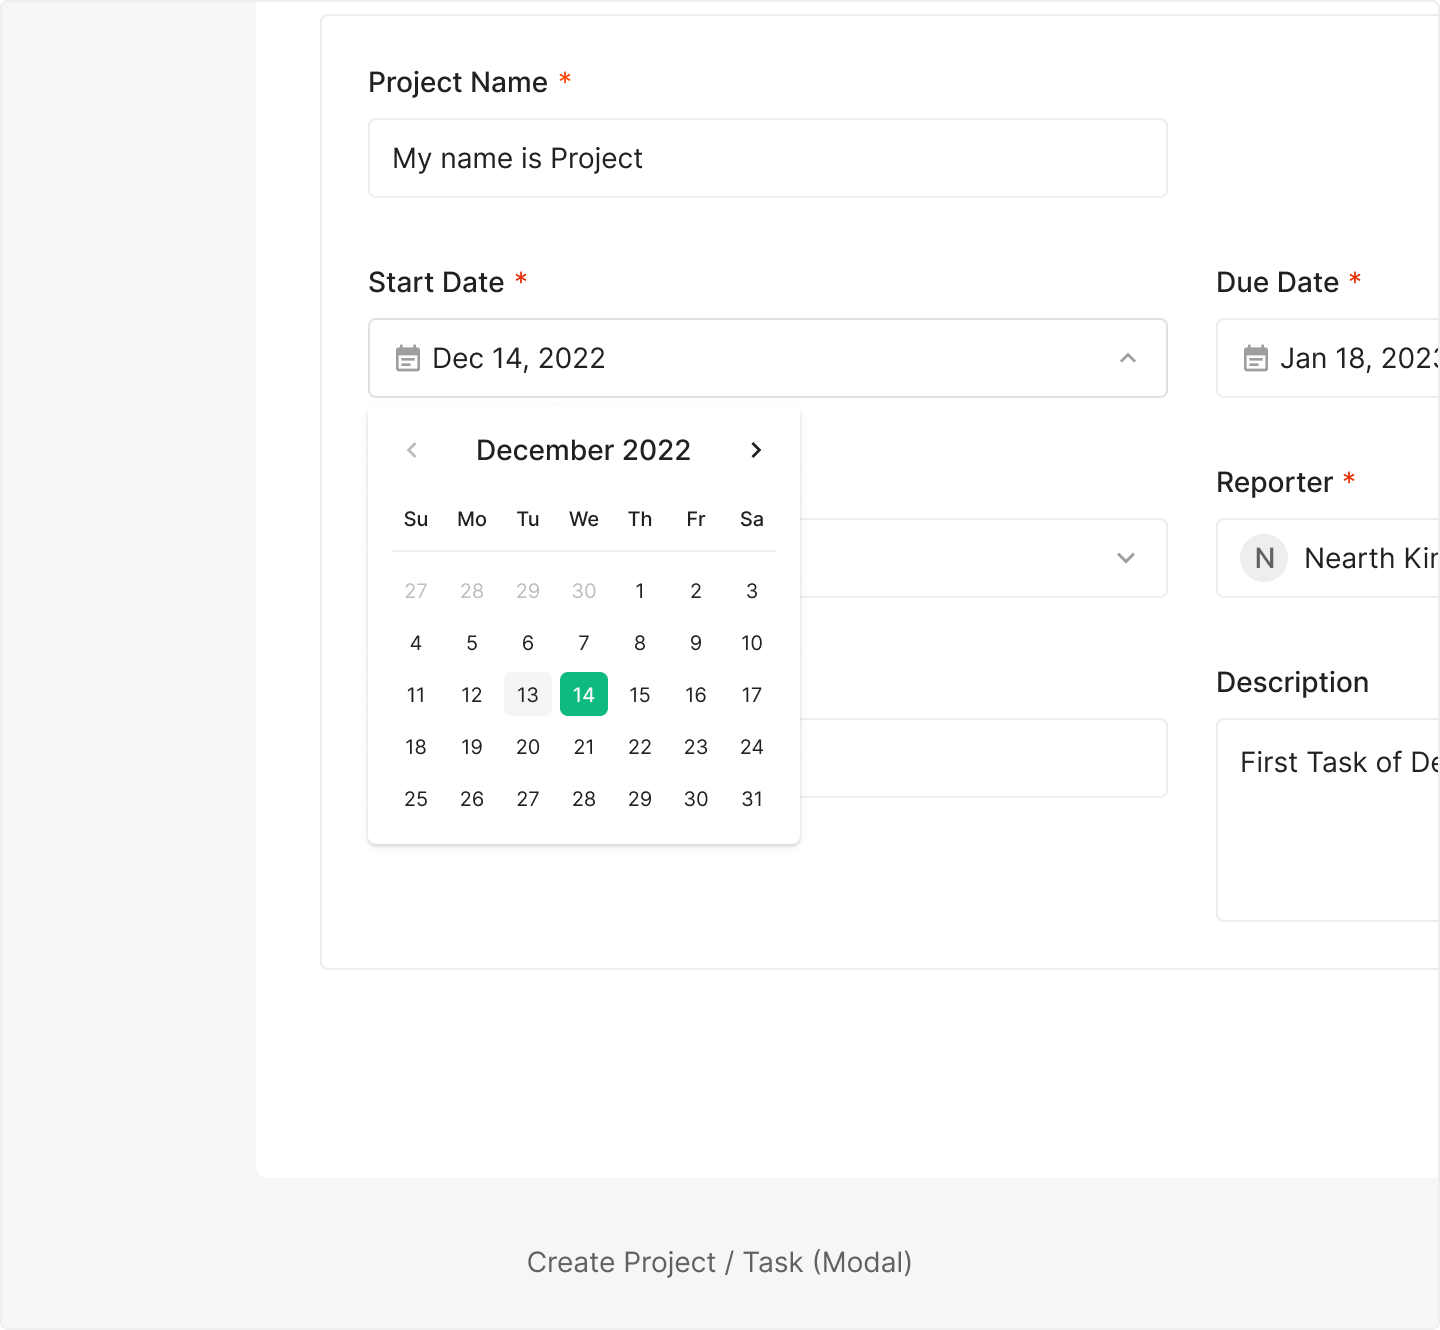Pick the greyed November 30 date

pos(584,591)
